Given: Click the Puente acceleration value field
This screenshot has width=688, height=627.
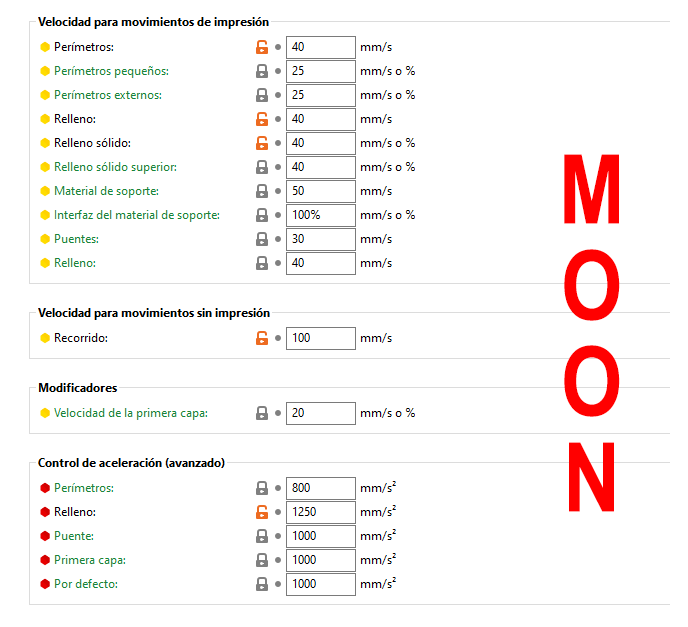Looking at the screenshot, I should pos(320,536).
